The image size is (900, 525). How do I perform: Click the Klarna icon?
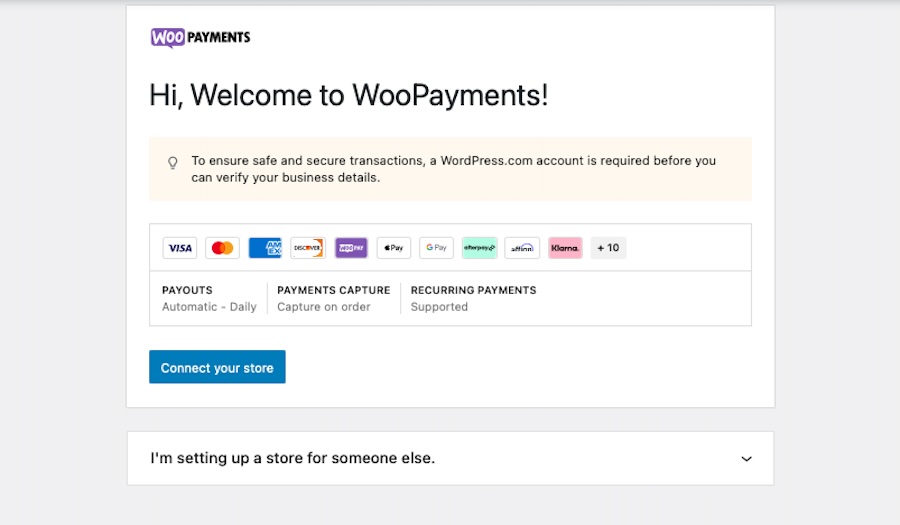pos(565,248)
